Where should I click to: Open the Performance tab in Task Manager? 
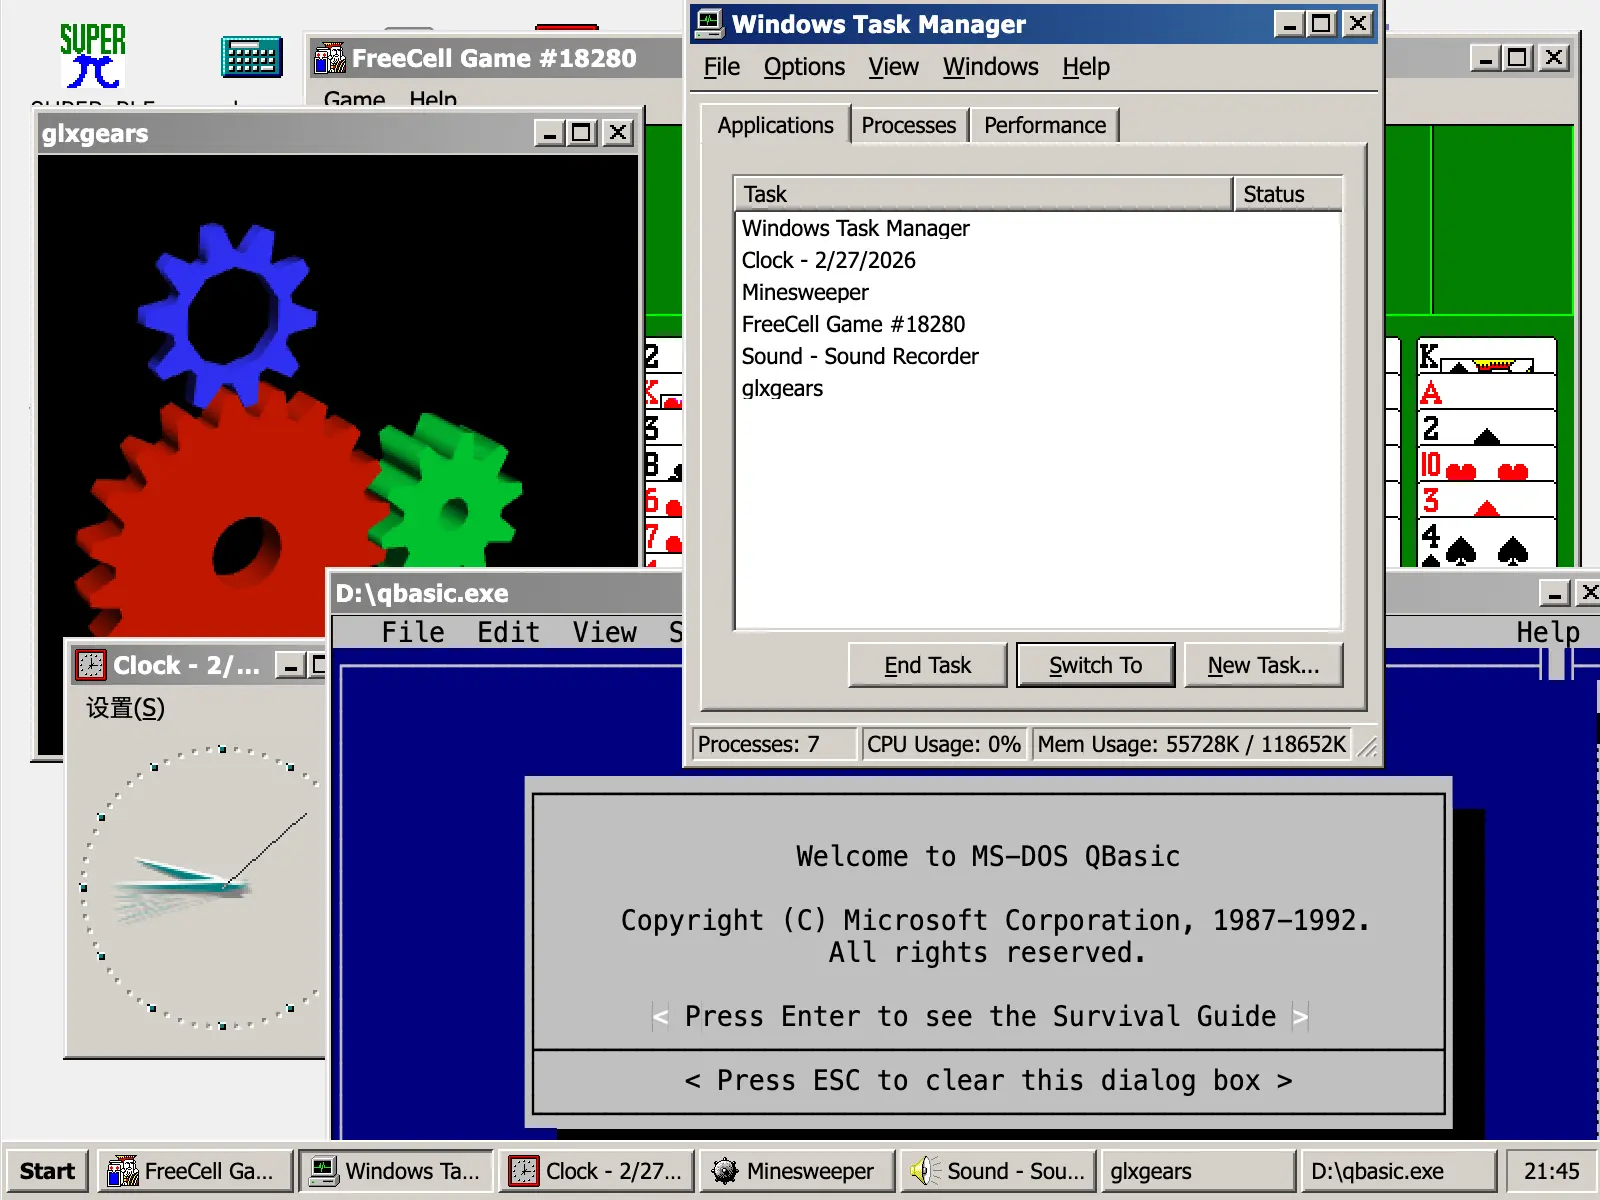[1044, 124]
